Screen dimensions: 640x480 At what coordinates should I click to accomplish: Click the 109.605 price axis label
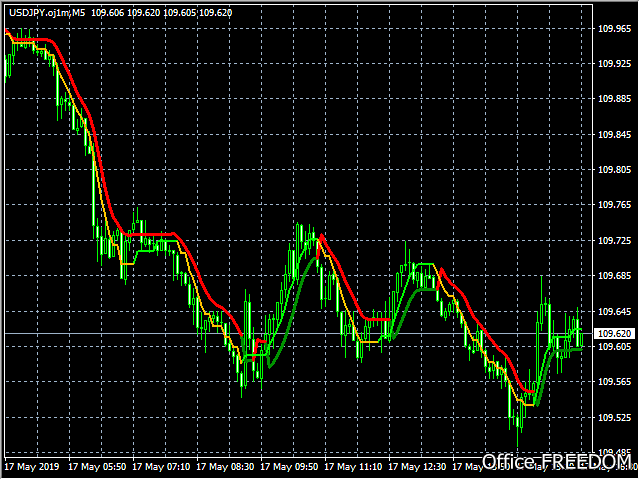click(614, 347)
